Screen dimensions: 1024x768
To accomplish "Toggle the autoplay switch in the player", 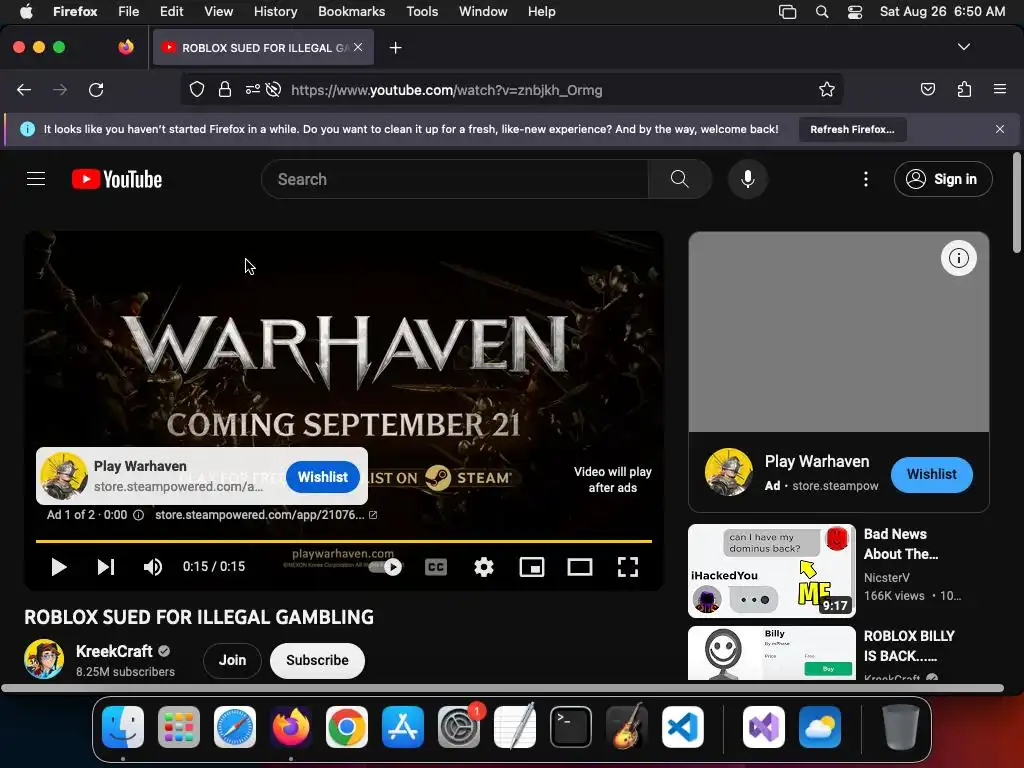I will (x=386, y=567).
